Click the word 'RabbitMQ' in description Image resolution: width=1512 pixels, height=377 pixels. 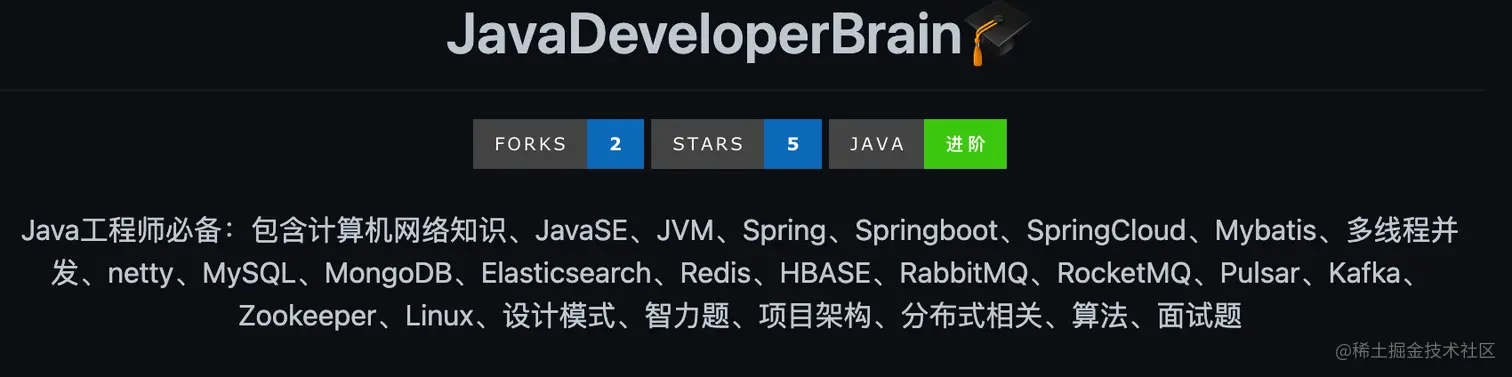click(964, 273)
